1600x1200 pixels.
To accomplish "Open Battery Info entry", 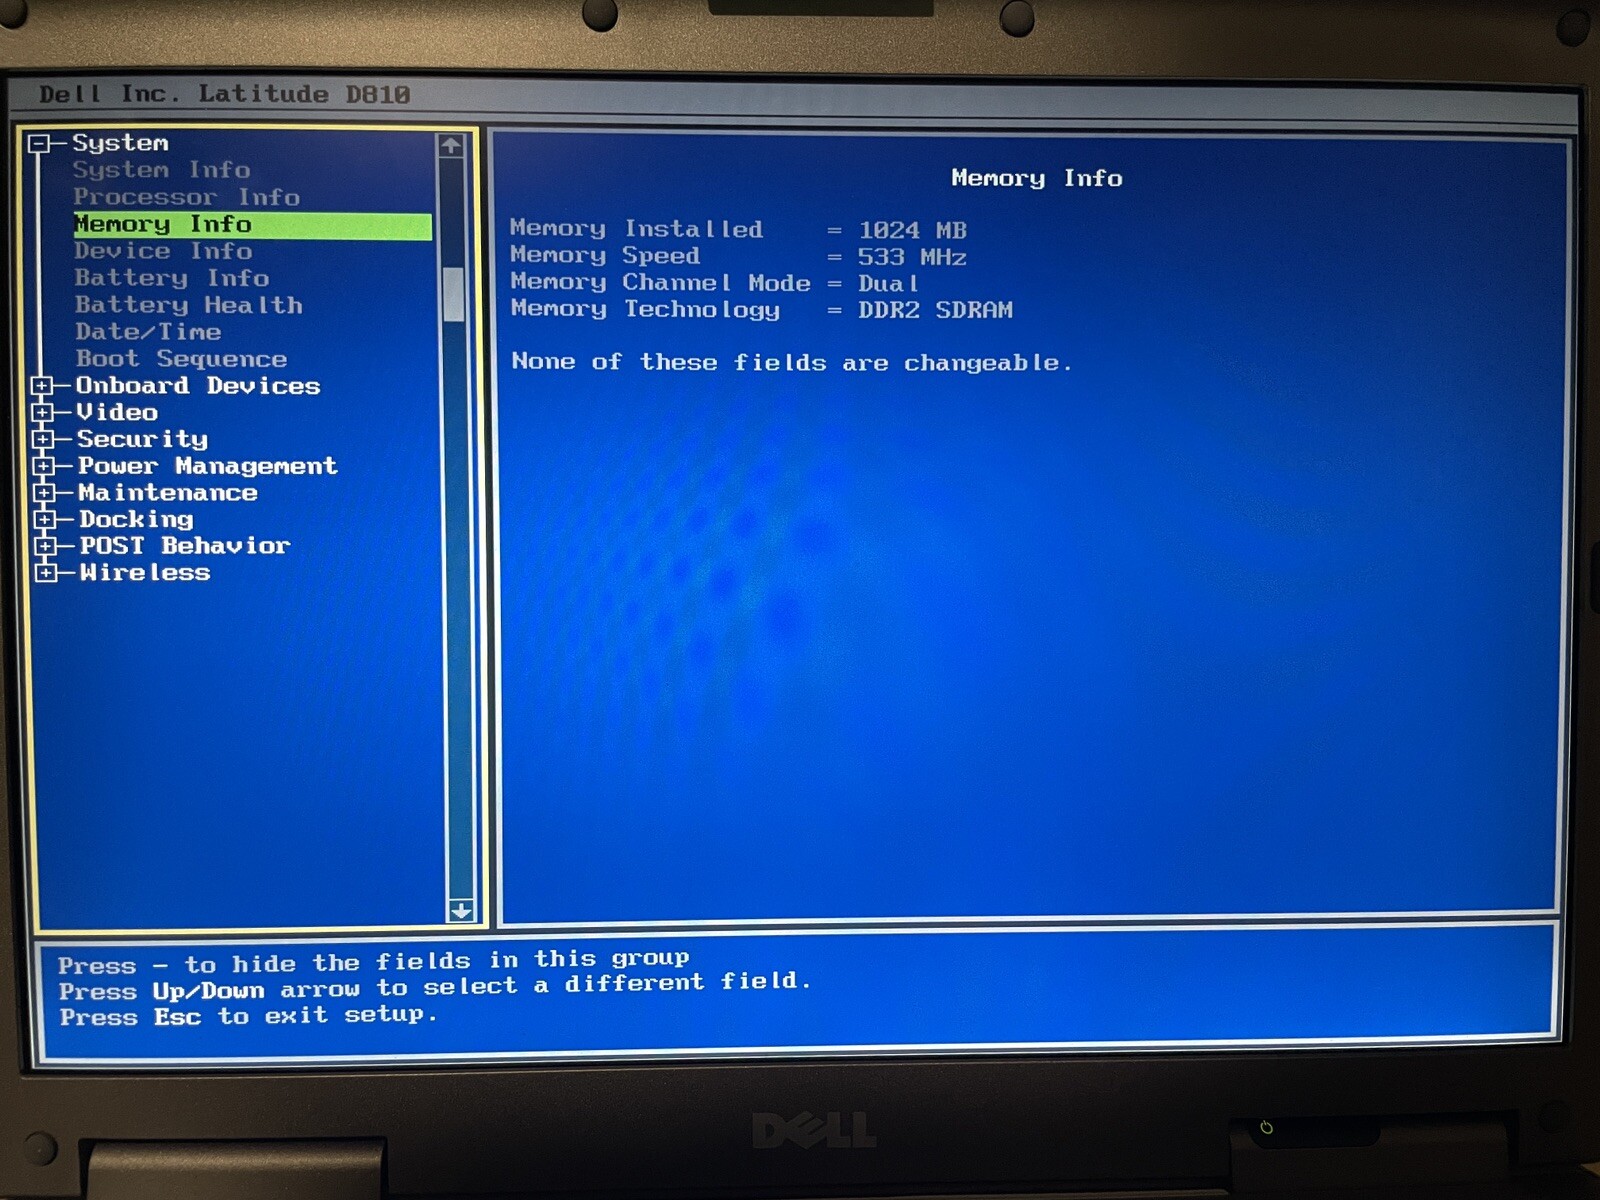I will pos(172,278).
